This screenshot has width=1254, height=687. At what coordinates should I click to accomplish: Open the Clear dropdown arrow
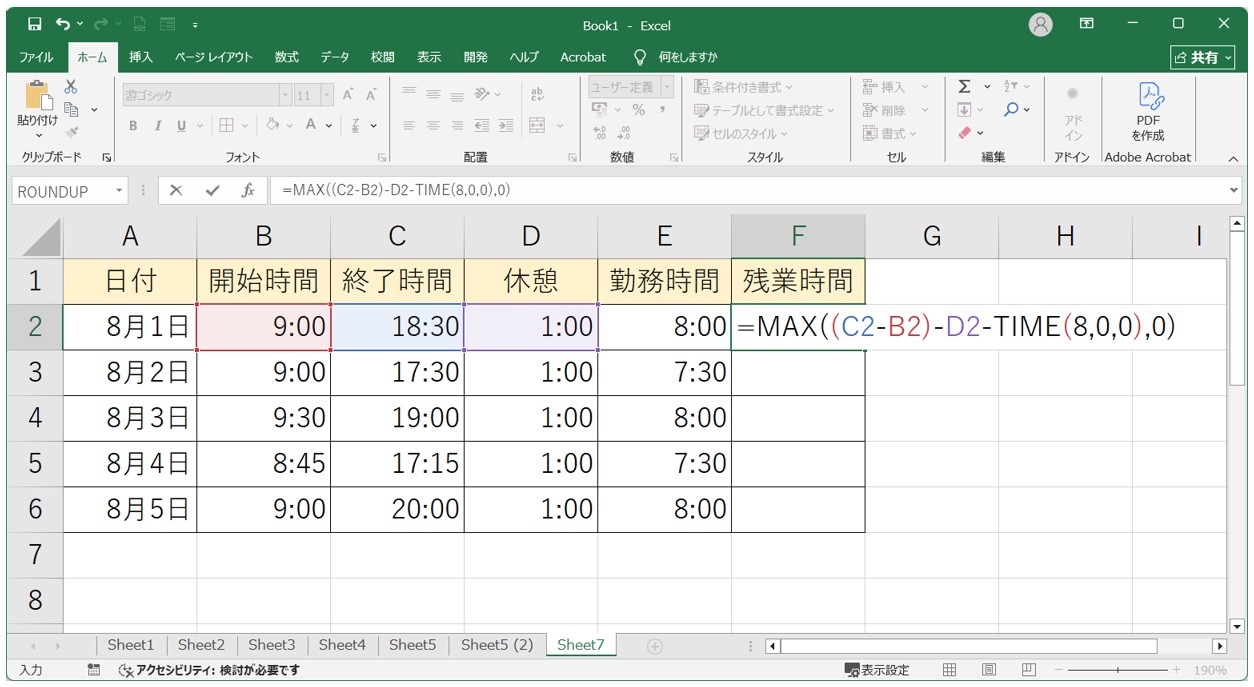coord(981,132)
